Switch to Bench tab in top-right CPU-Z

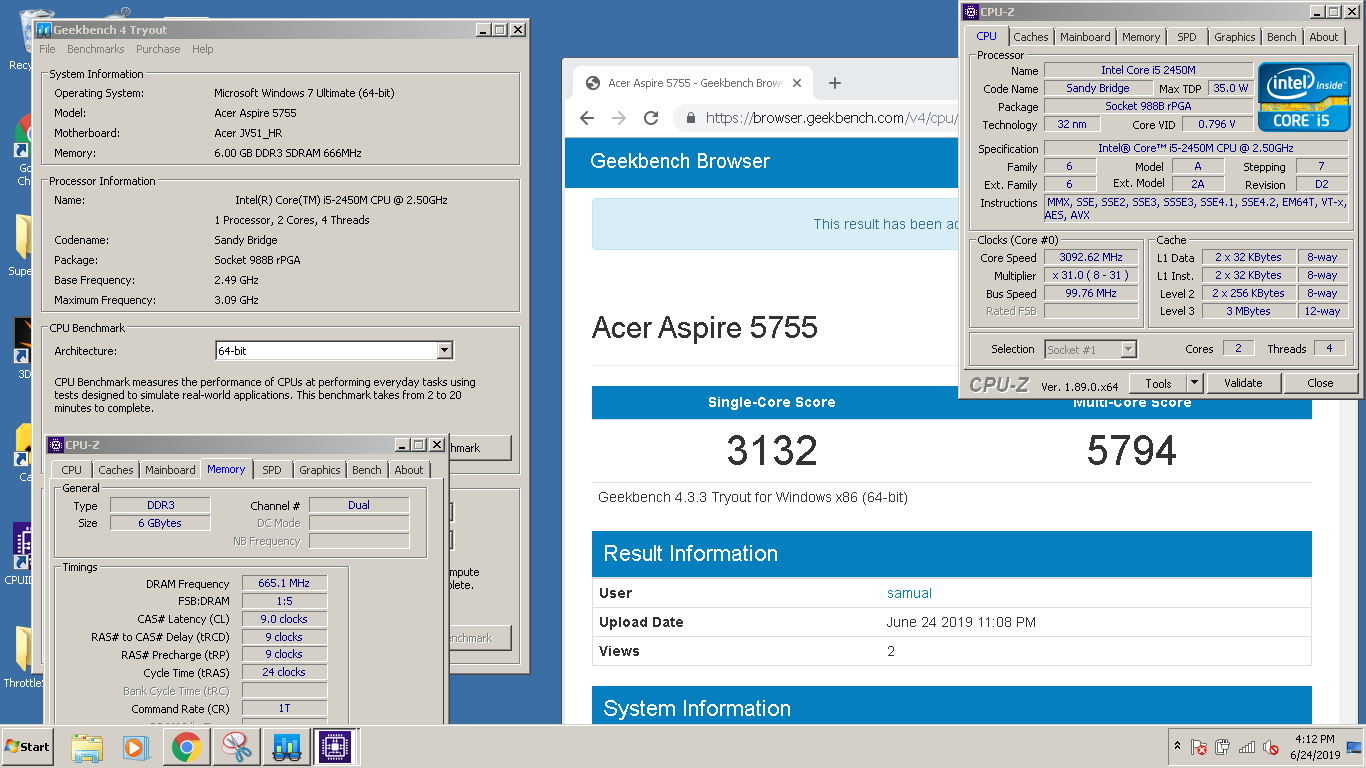pos(1281,37)
